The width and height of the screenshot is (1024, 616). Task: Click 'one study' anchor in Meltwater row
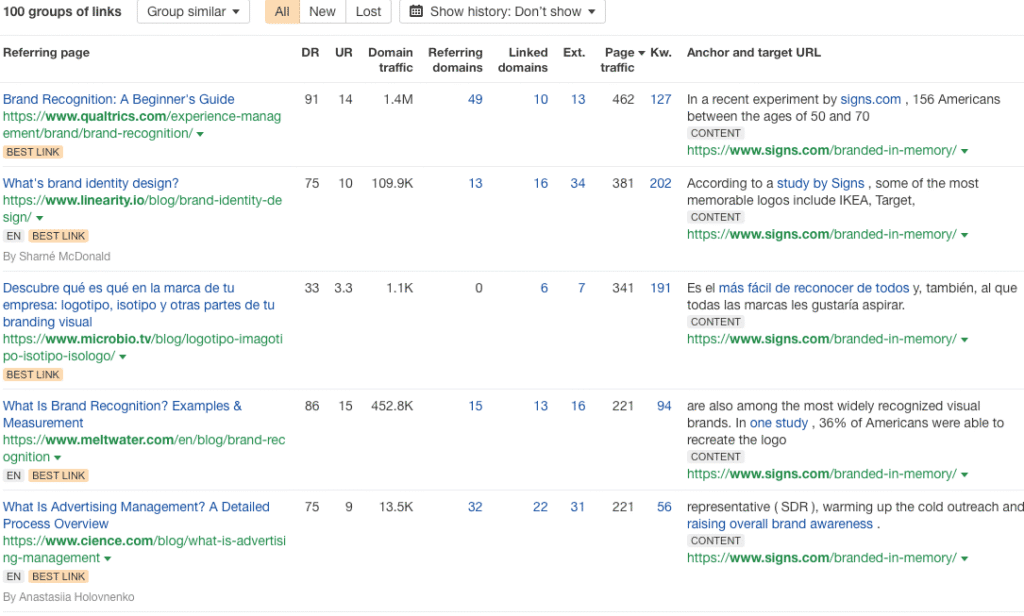[778, 423]
